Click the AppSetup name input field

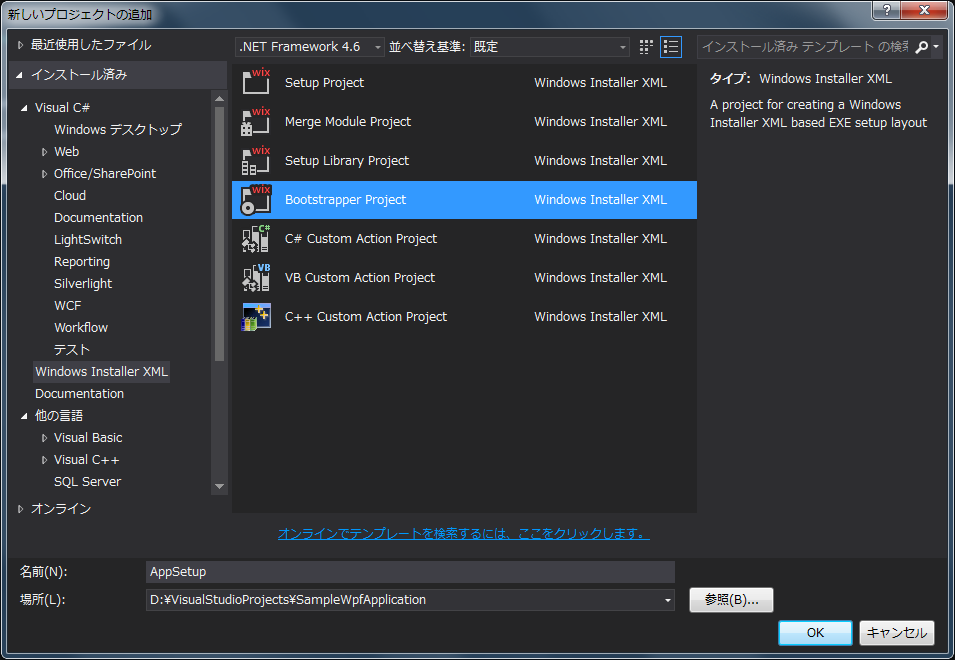(x=410, y=572)
